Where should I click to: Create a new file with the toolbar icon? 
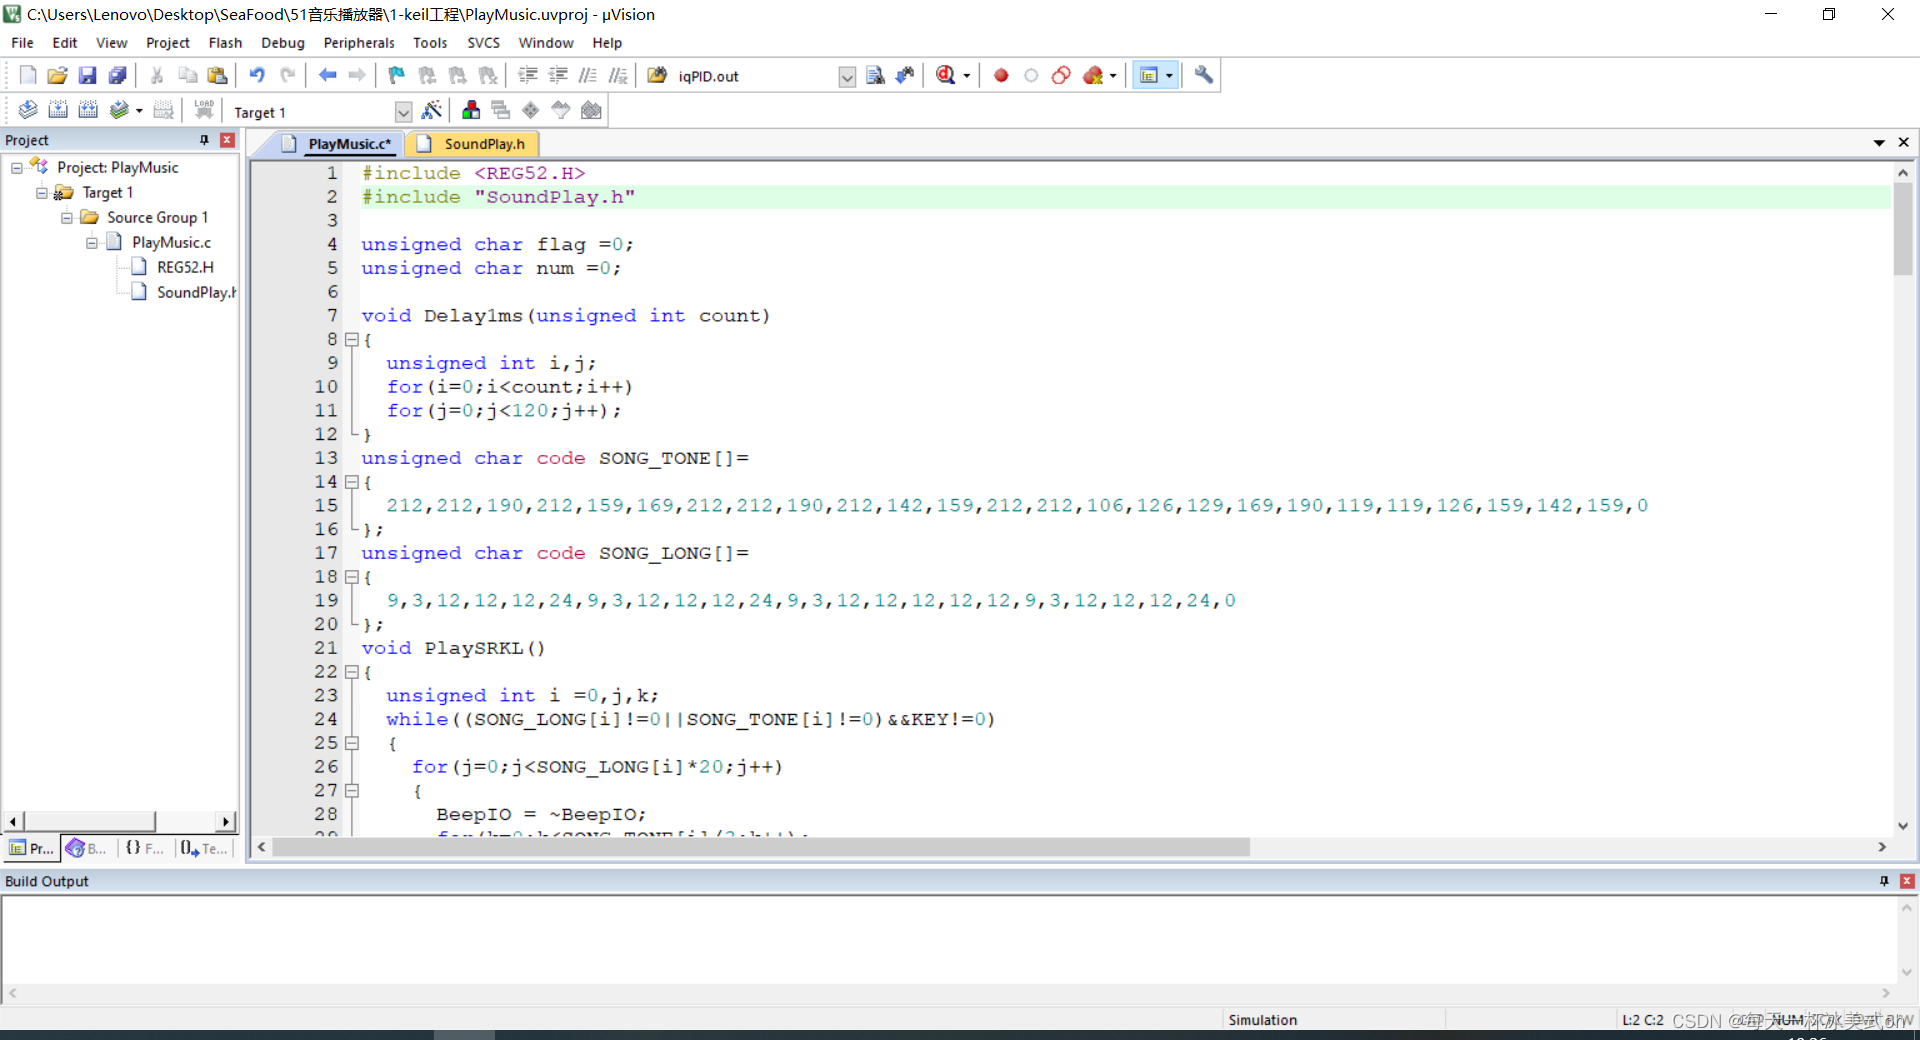point(28,75)
